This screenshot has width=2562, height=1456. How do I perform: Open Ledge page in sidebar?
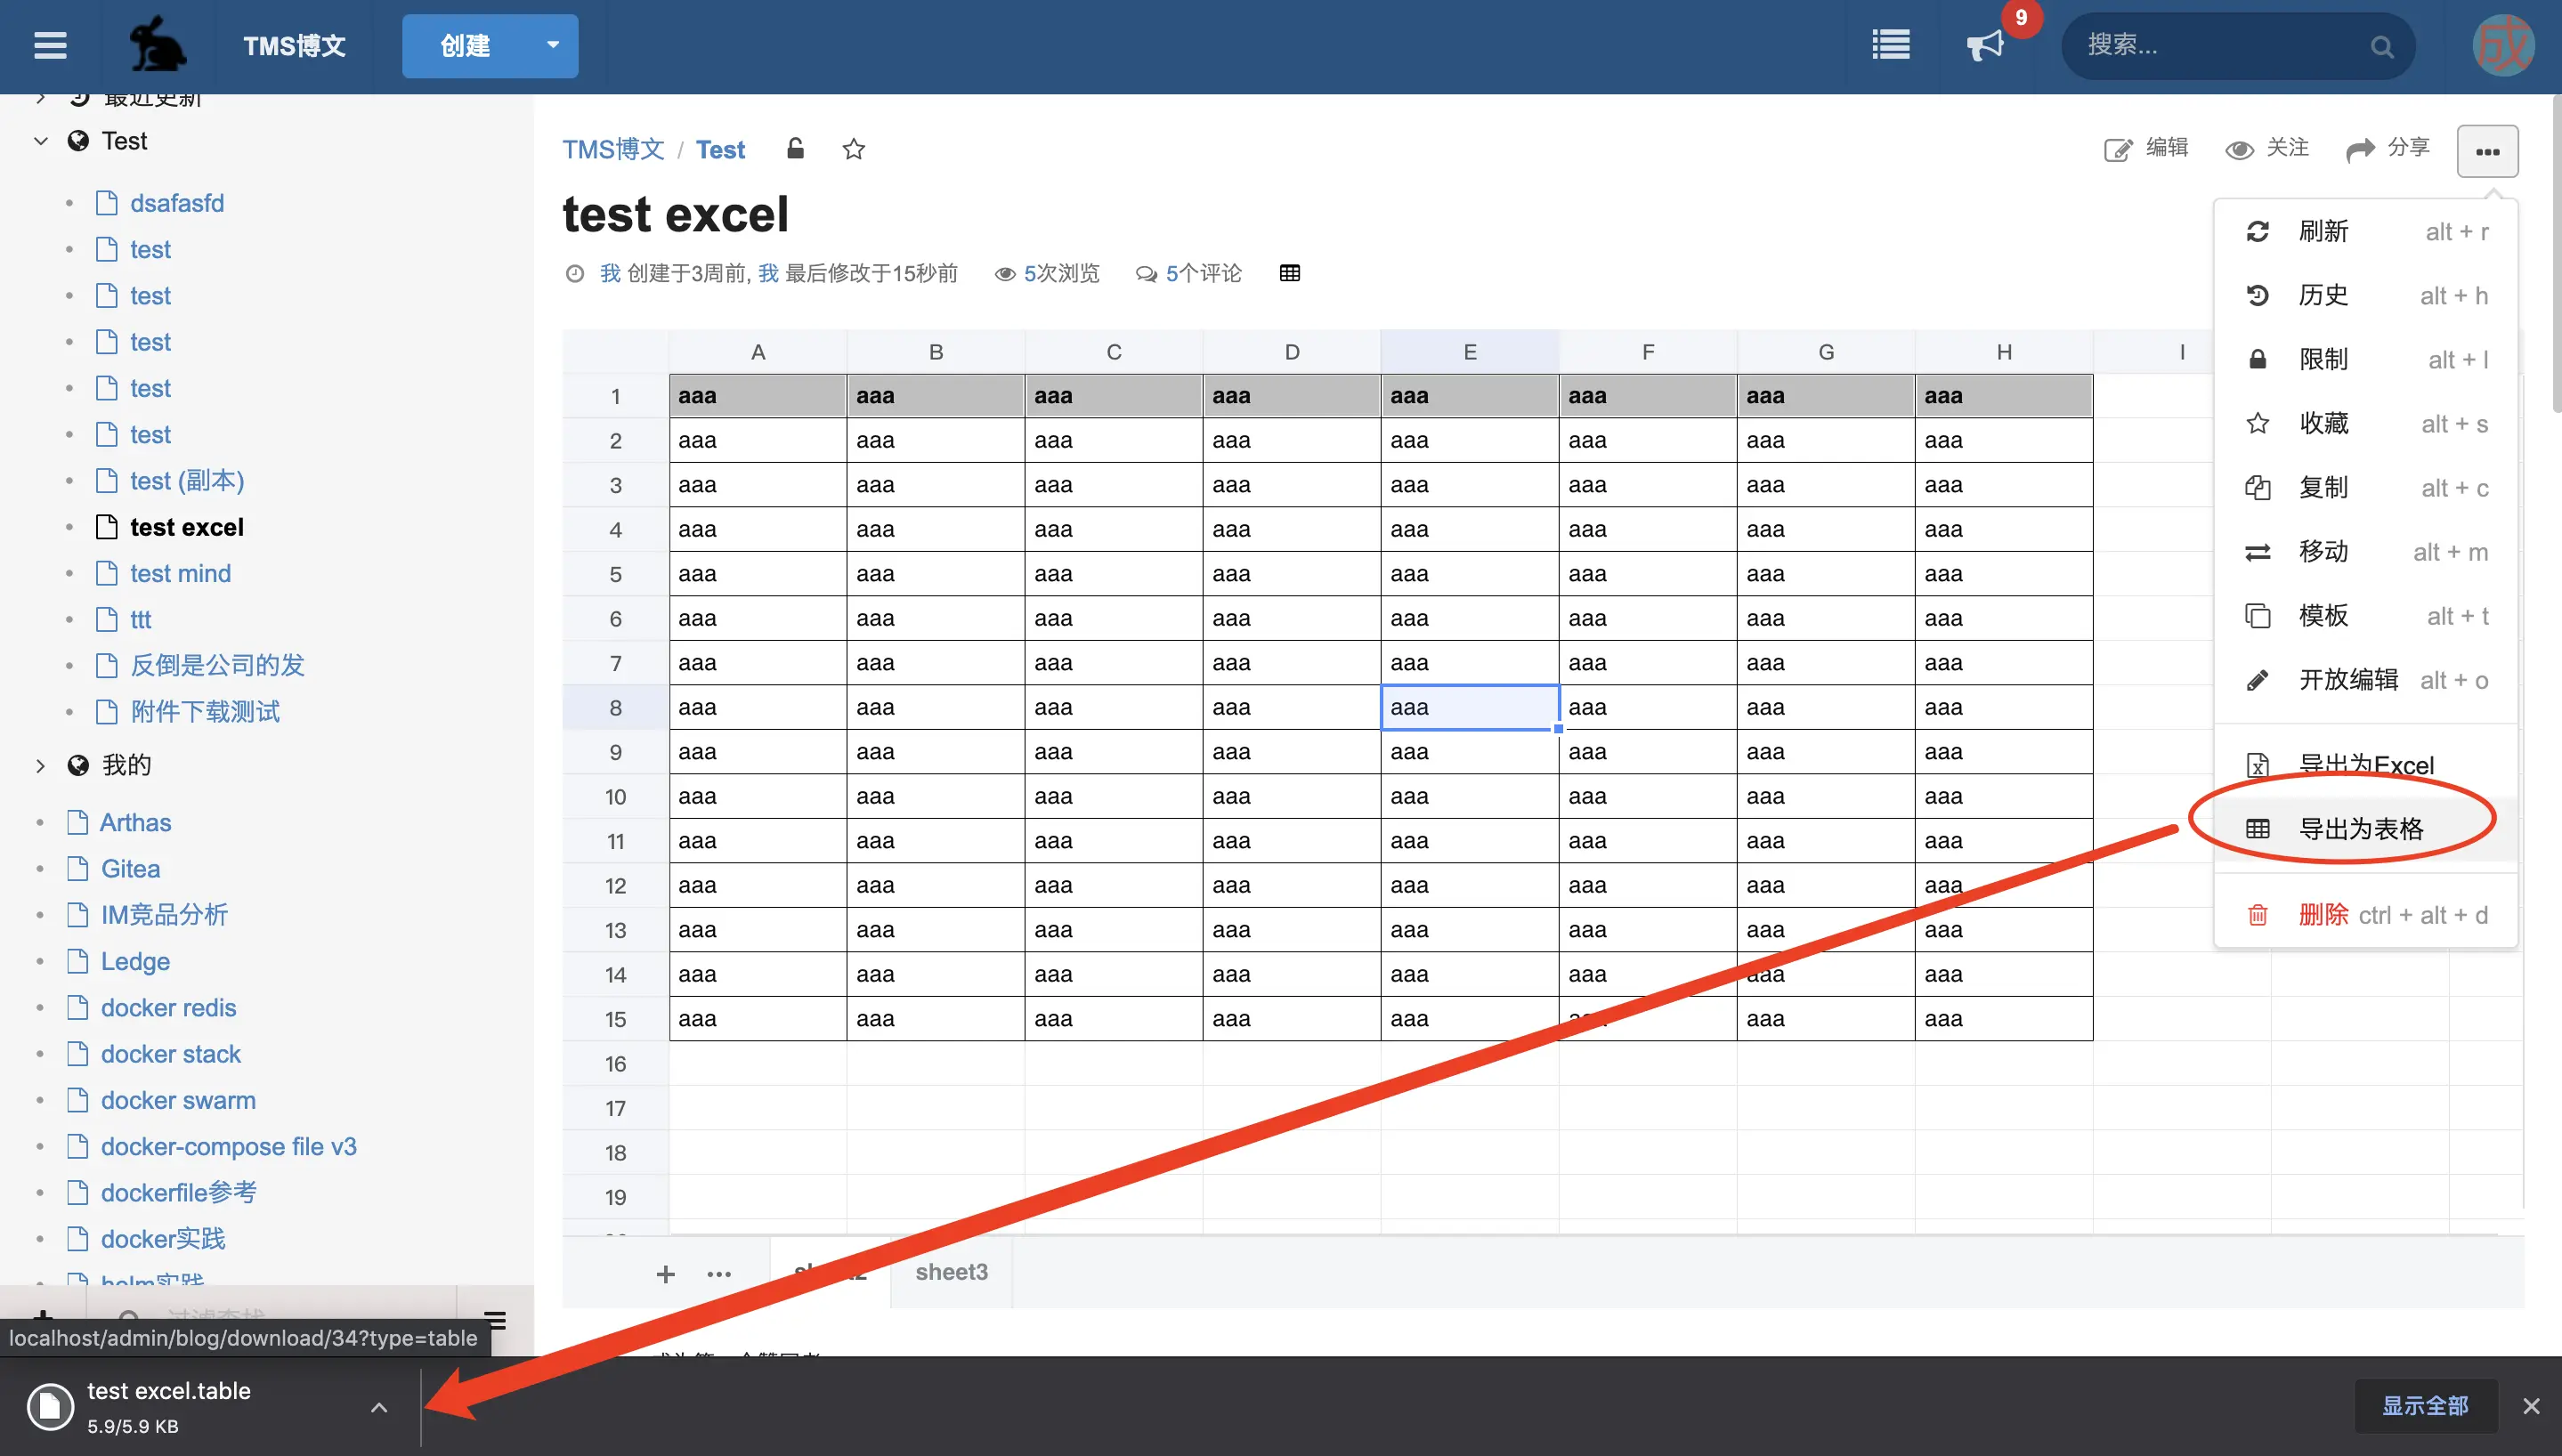pyautogui.click(x=135, y=962)
